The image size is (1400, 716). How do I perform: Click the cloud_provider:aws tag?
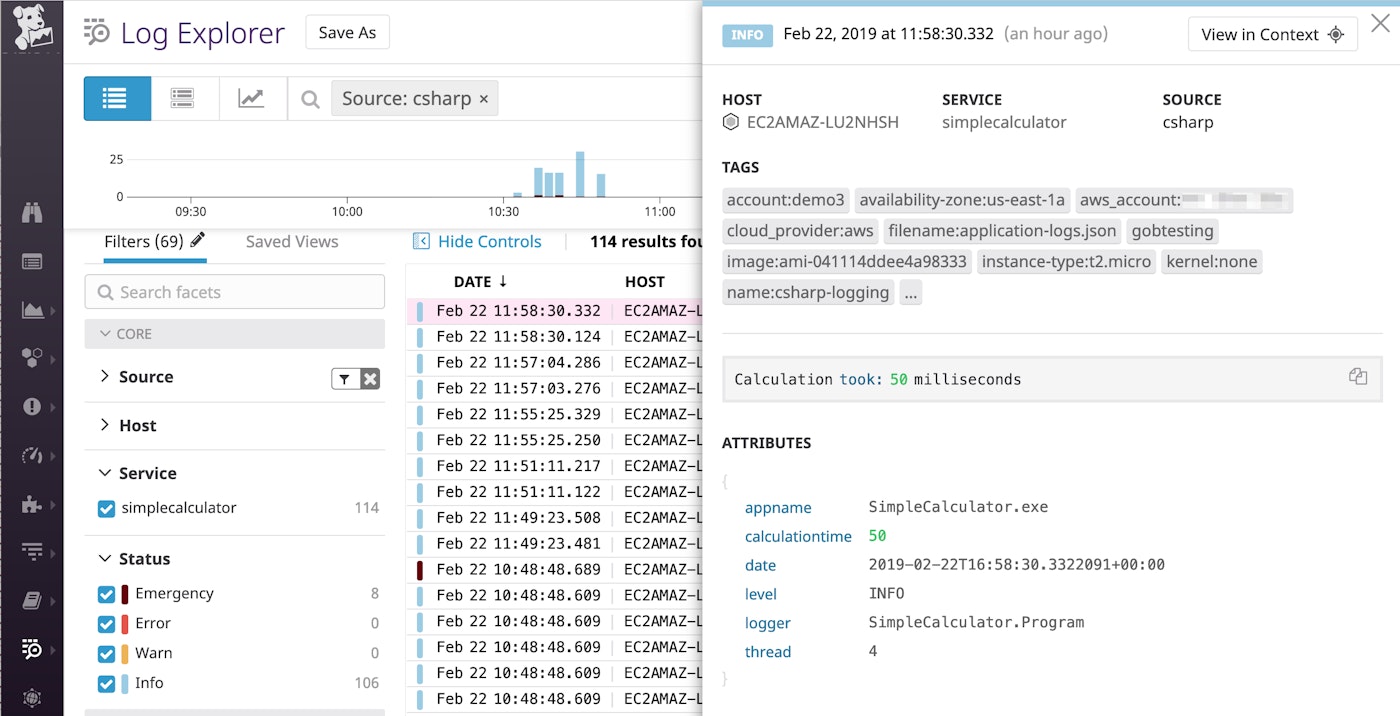pyautogui.click(x=800, y=231)
